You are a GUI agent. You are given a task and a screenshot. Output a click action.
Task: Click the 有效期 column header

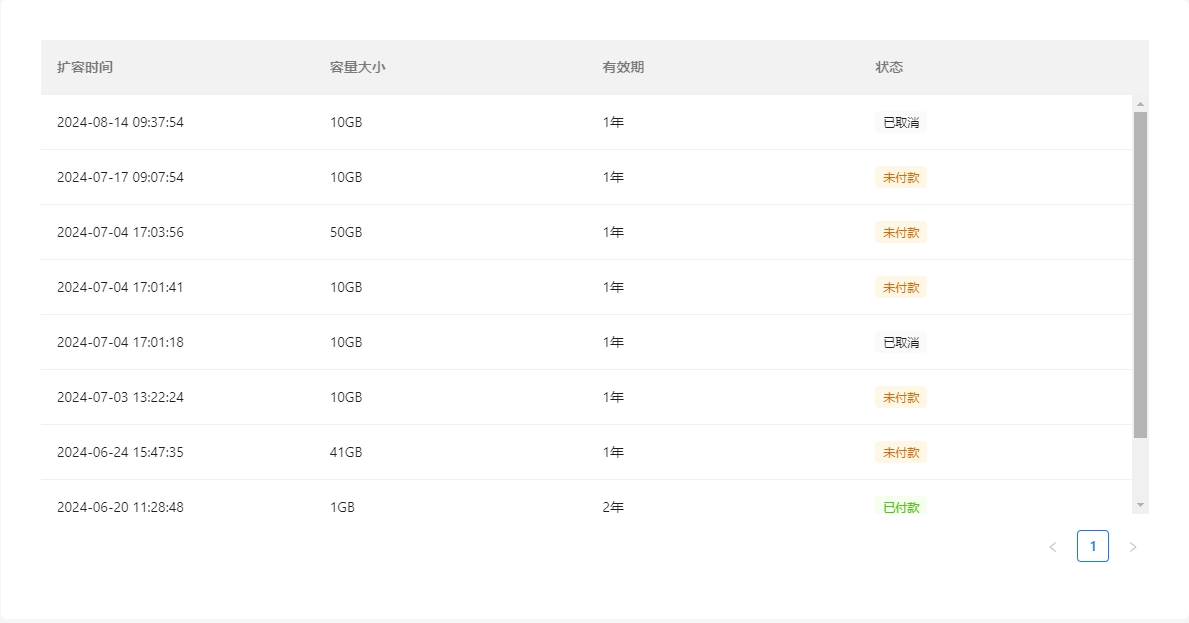[623, 67]
